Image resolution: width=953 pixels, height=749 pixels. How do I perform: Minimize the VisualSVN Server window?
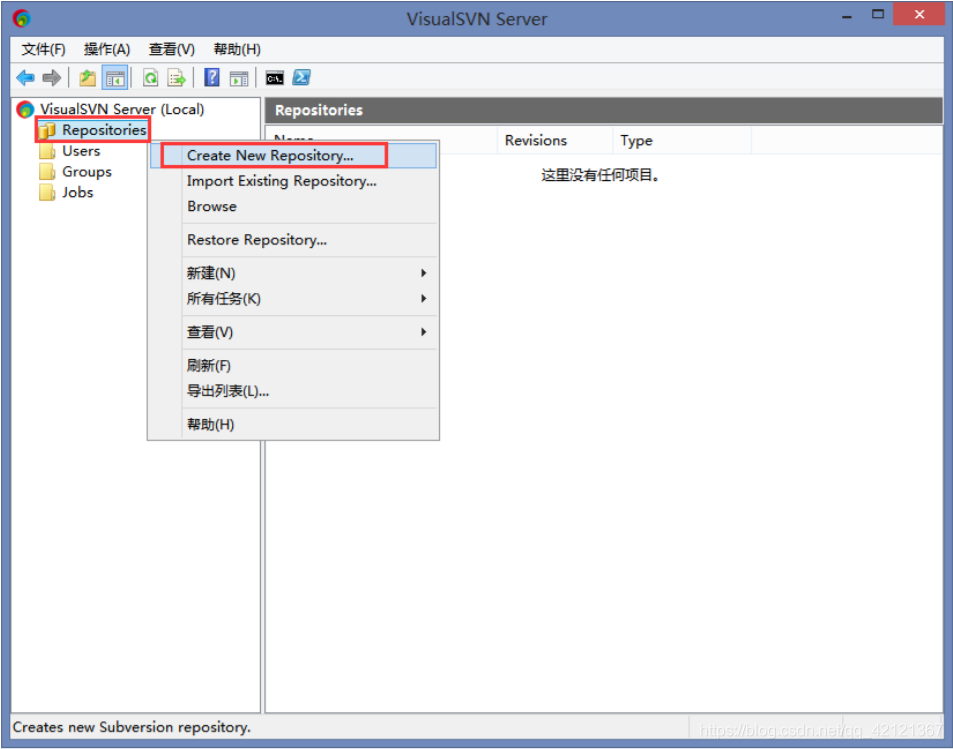pyautogui.click(x=847, y=15)
